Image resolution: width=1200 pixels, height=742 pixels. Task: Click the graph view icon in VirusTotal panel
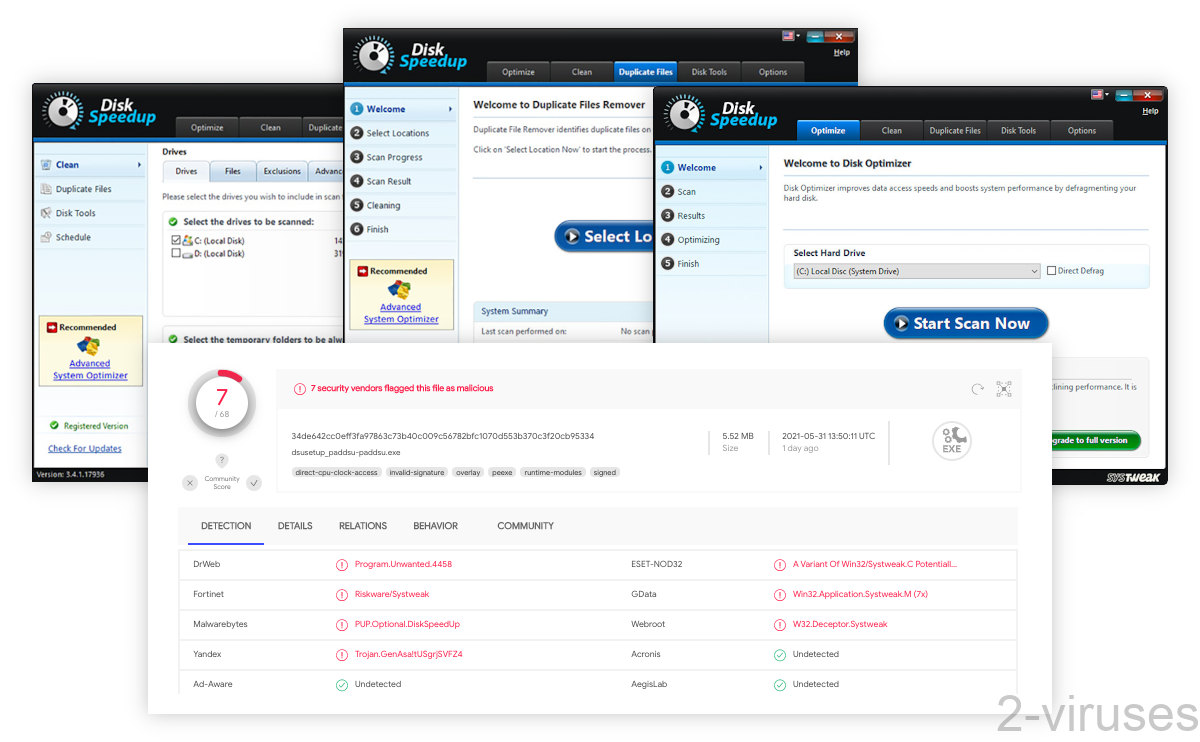tap(1004, 389)
